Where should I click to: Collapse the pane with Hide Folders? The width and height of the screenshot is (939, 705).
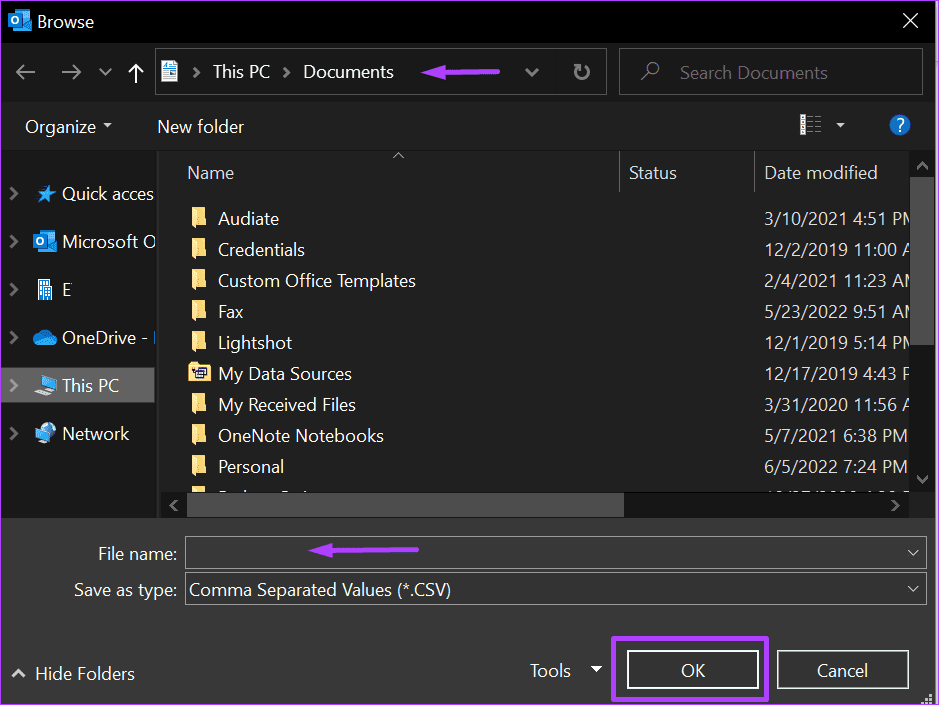(x=73, y=674)
